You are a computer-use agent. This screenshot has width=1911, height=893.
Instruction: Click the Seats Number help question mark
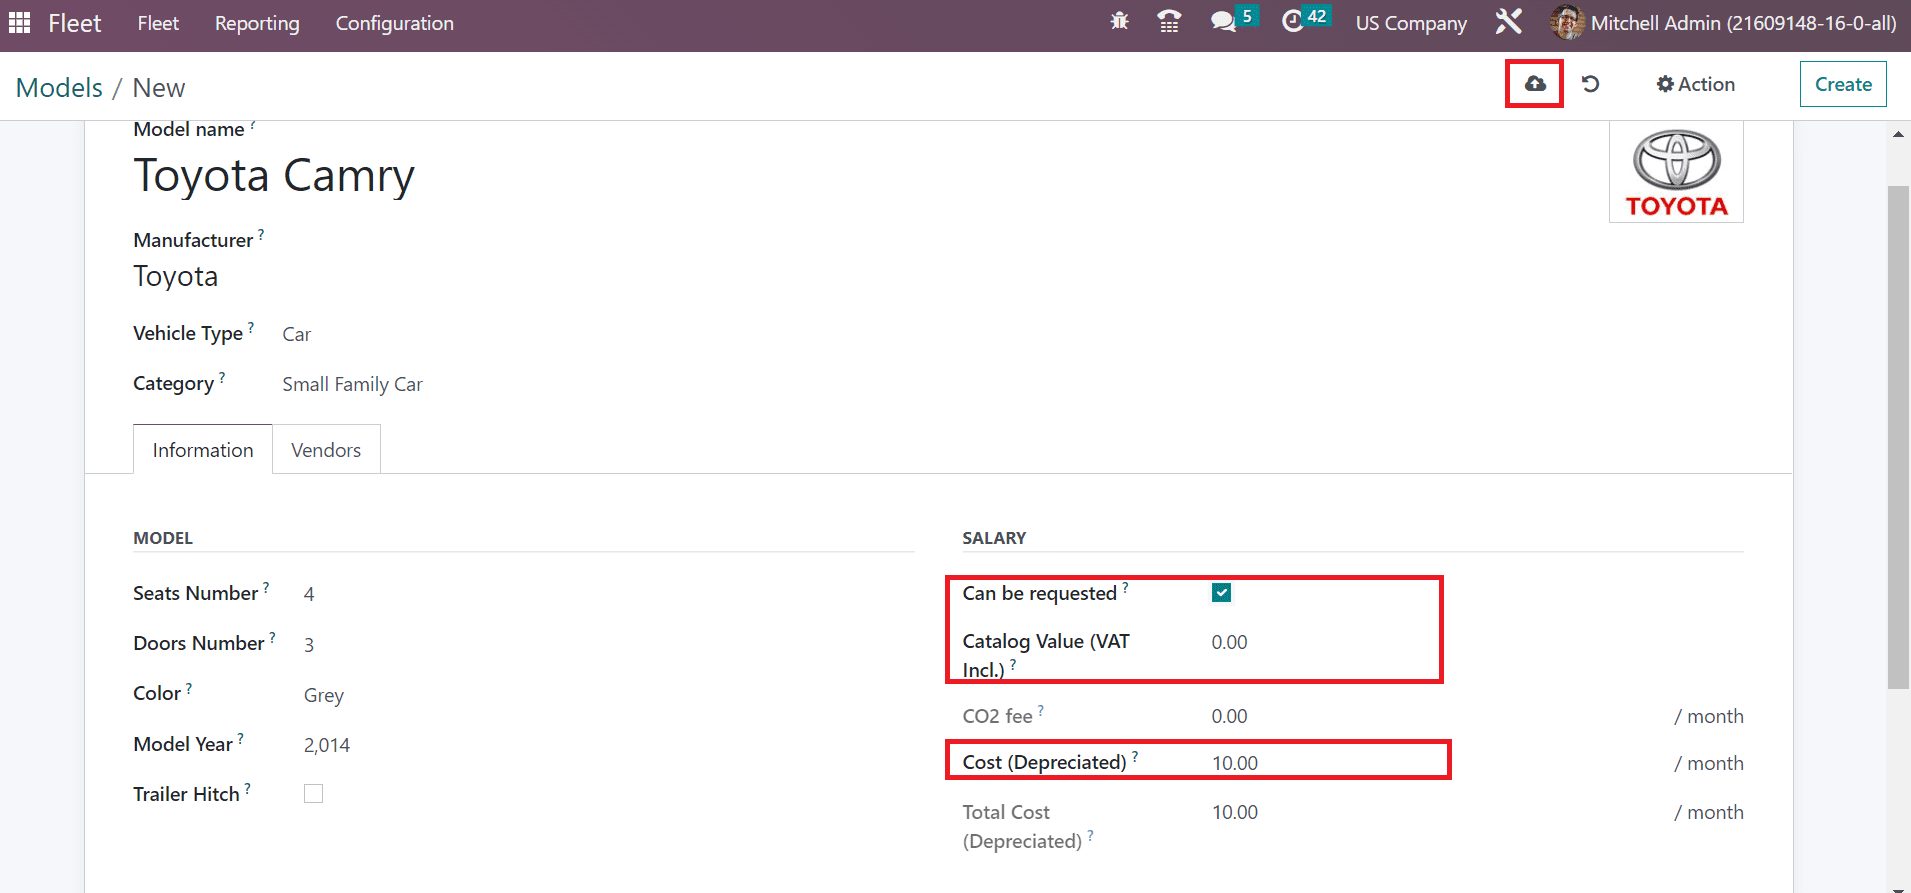pos(266,586)
